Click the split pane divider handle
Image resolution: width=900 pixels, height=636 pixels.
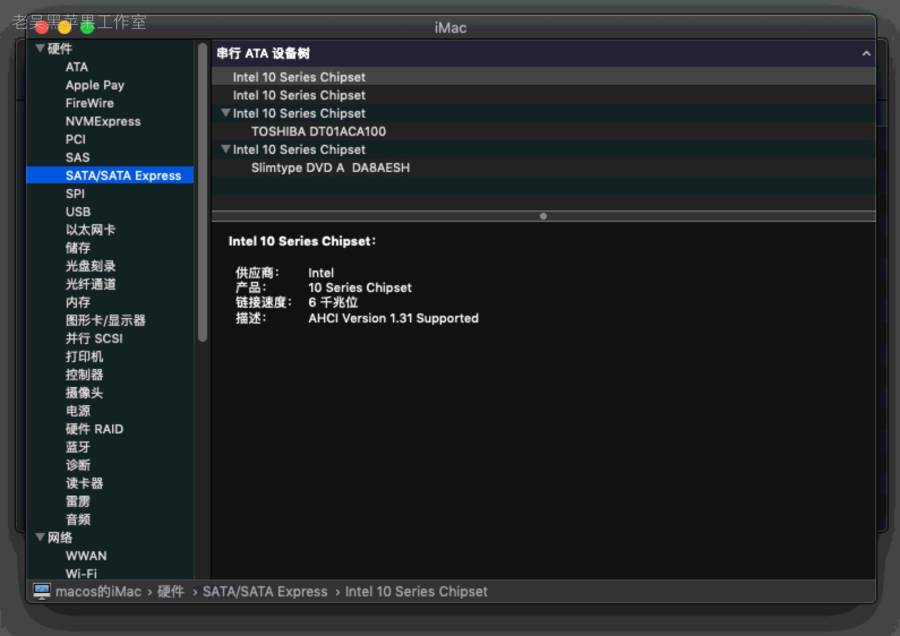pyautogui.click(x=543, y=215)
